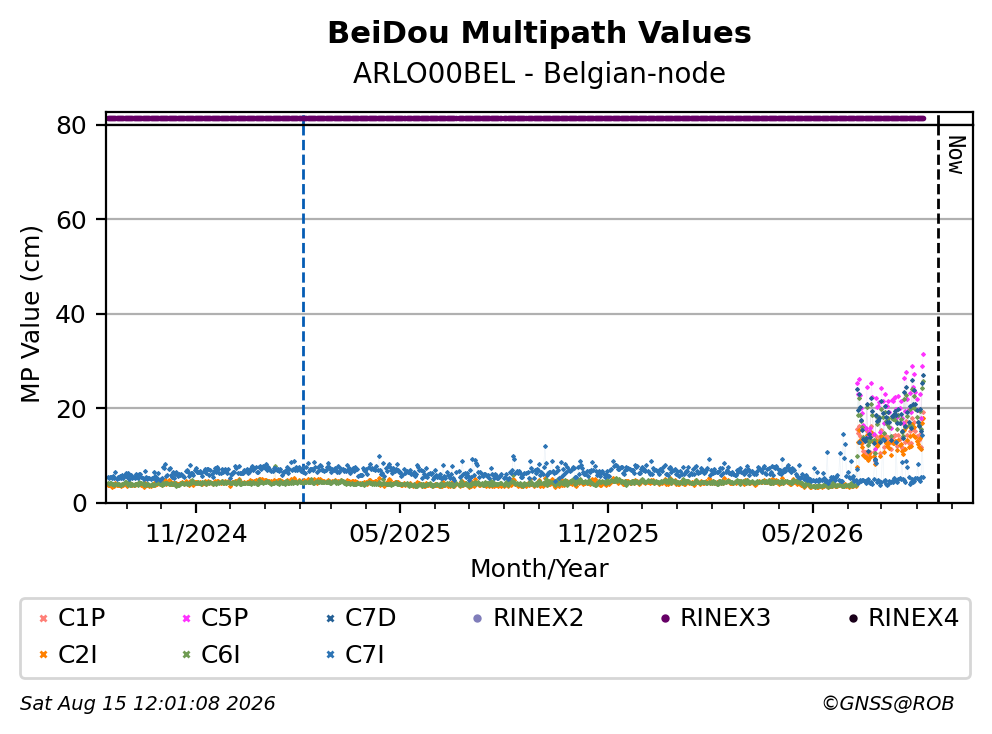
Task: Click the y-axis value 80
Action: [71, 125]
